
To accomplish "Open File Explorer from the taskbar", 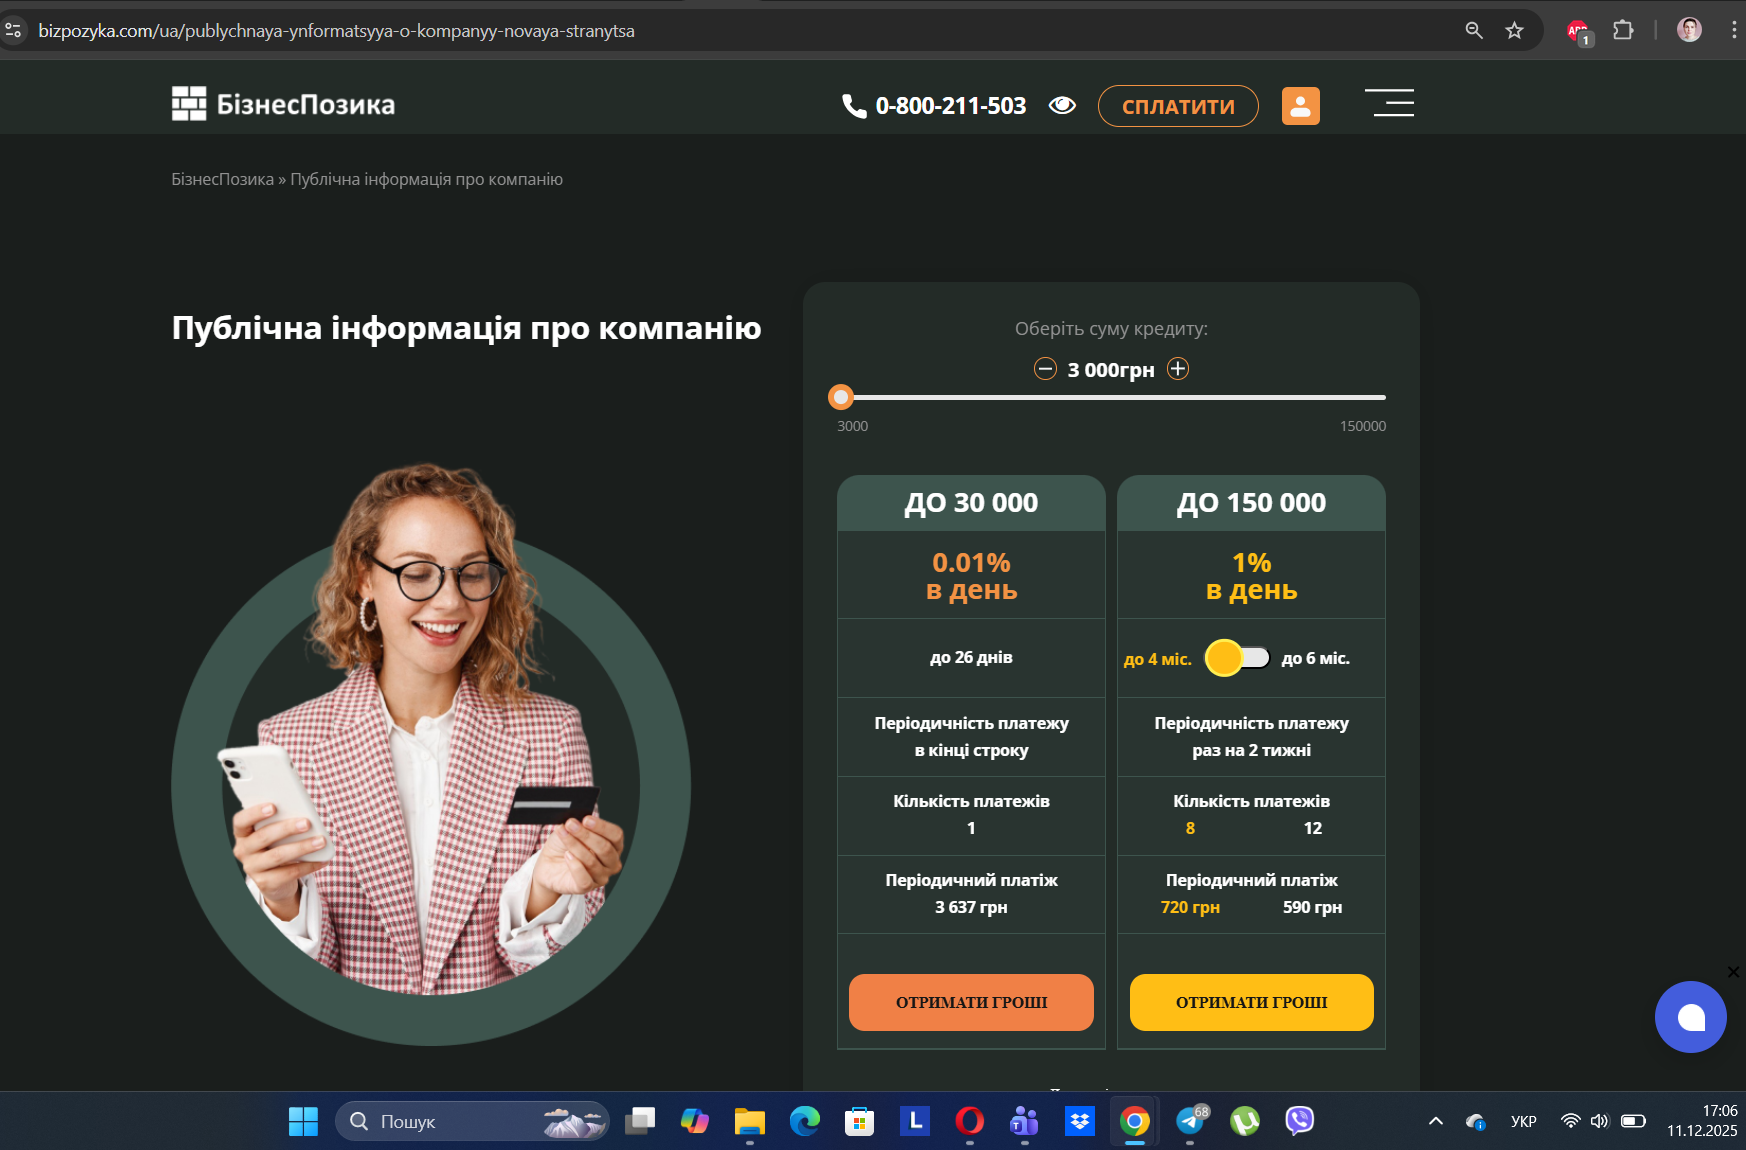I will 750,1121.
